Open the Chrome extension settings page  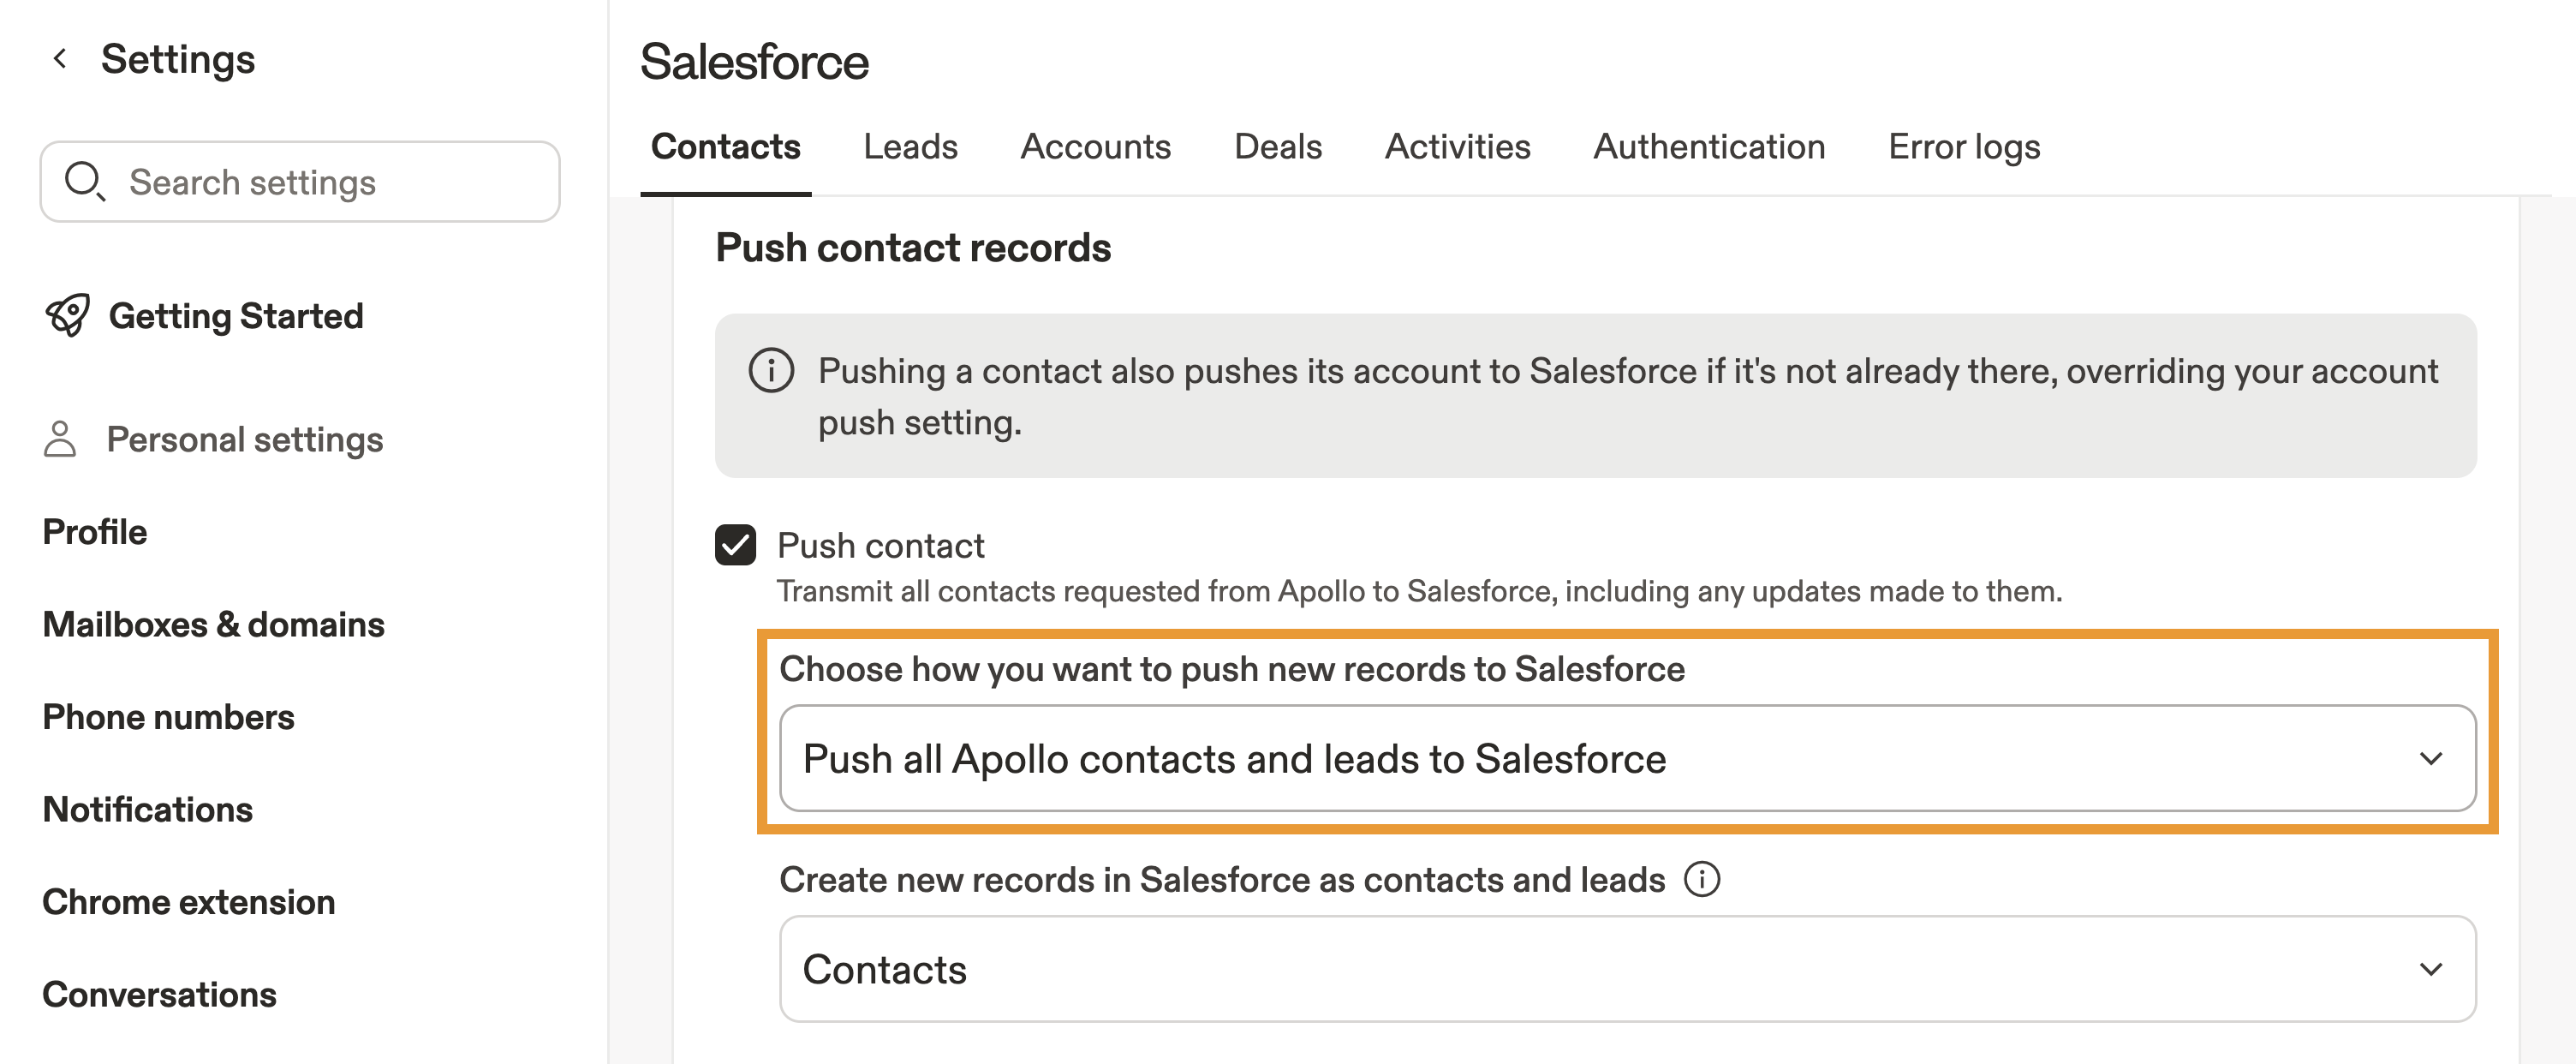(x=188, y=902)
